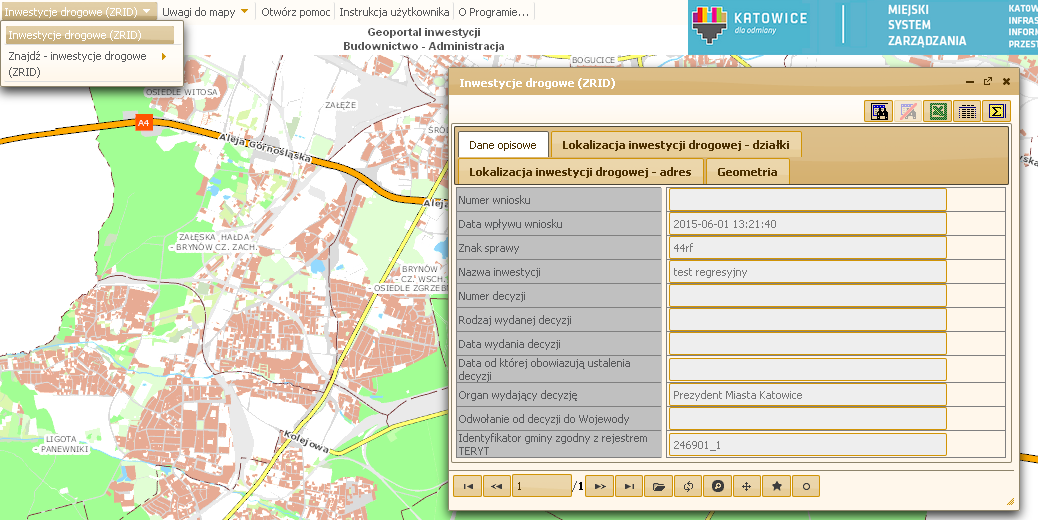
Task: Click the Data wpływu wniosku field
Action: pos(808,224)
